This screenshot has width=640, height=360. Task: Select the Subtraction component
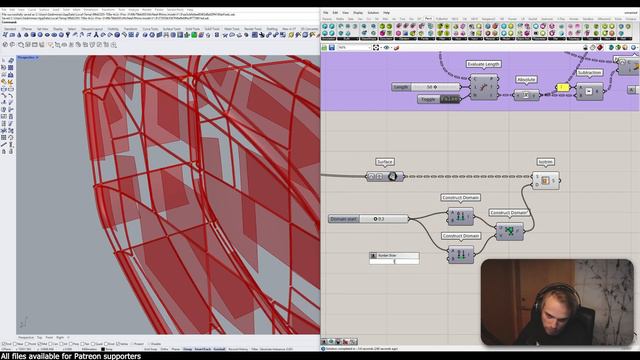coord(589,91)
